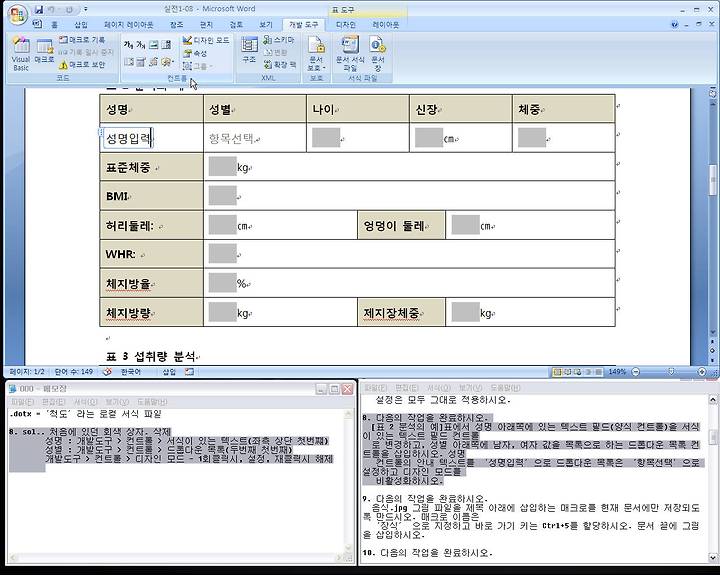The width and height of the screenshot is (720, 576).
Task: Click the WHR label cell
Action: [152, 254]
